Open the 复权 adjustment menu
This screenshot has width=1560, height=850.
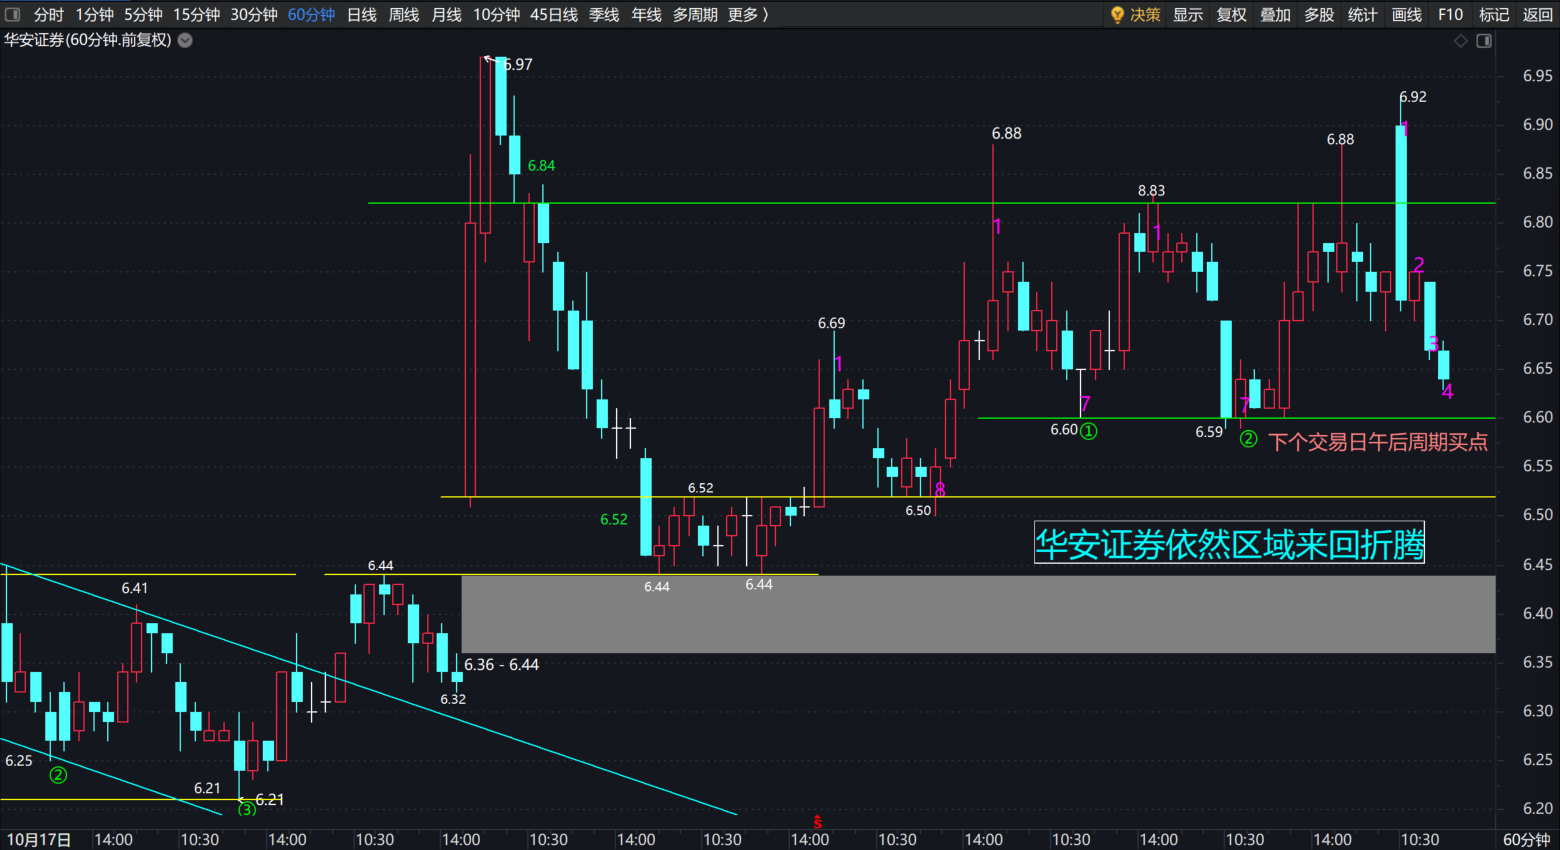pos(1232,14)
